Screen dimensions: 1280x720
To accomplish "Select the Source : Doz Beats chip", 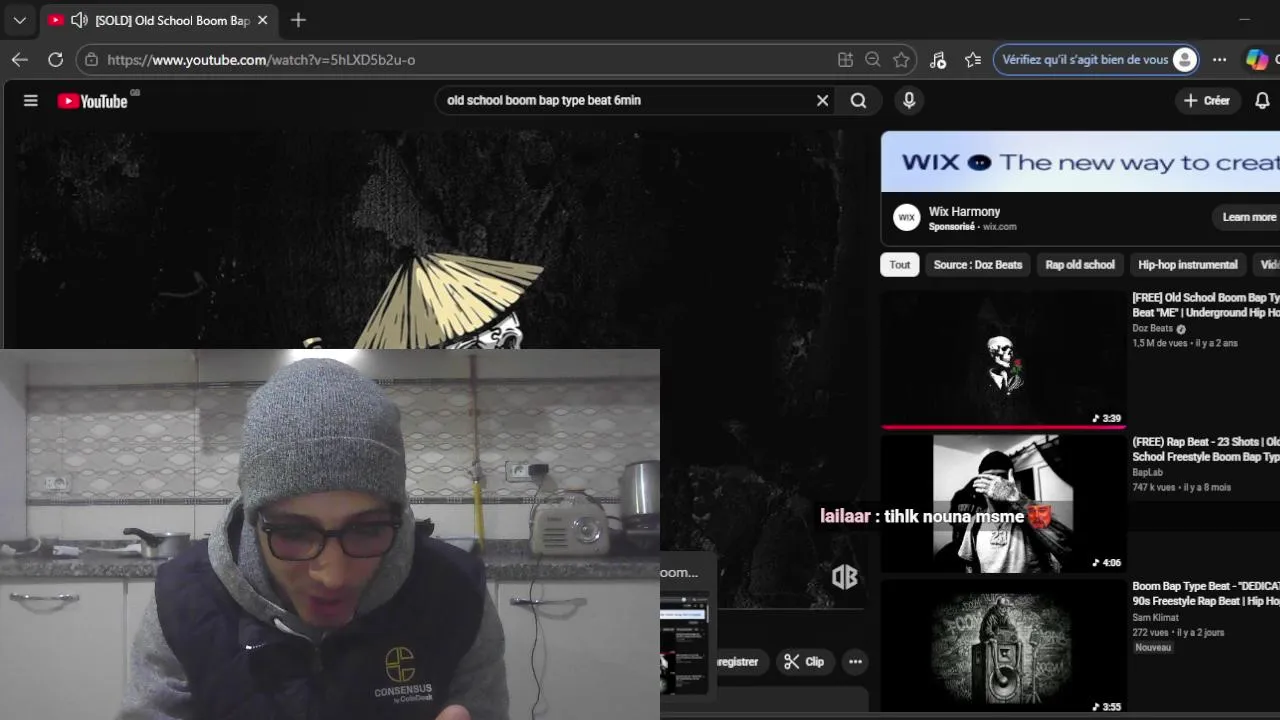I will (x=978, y=265).
